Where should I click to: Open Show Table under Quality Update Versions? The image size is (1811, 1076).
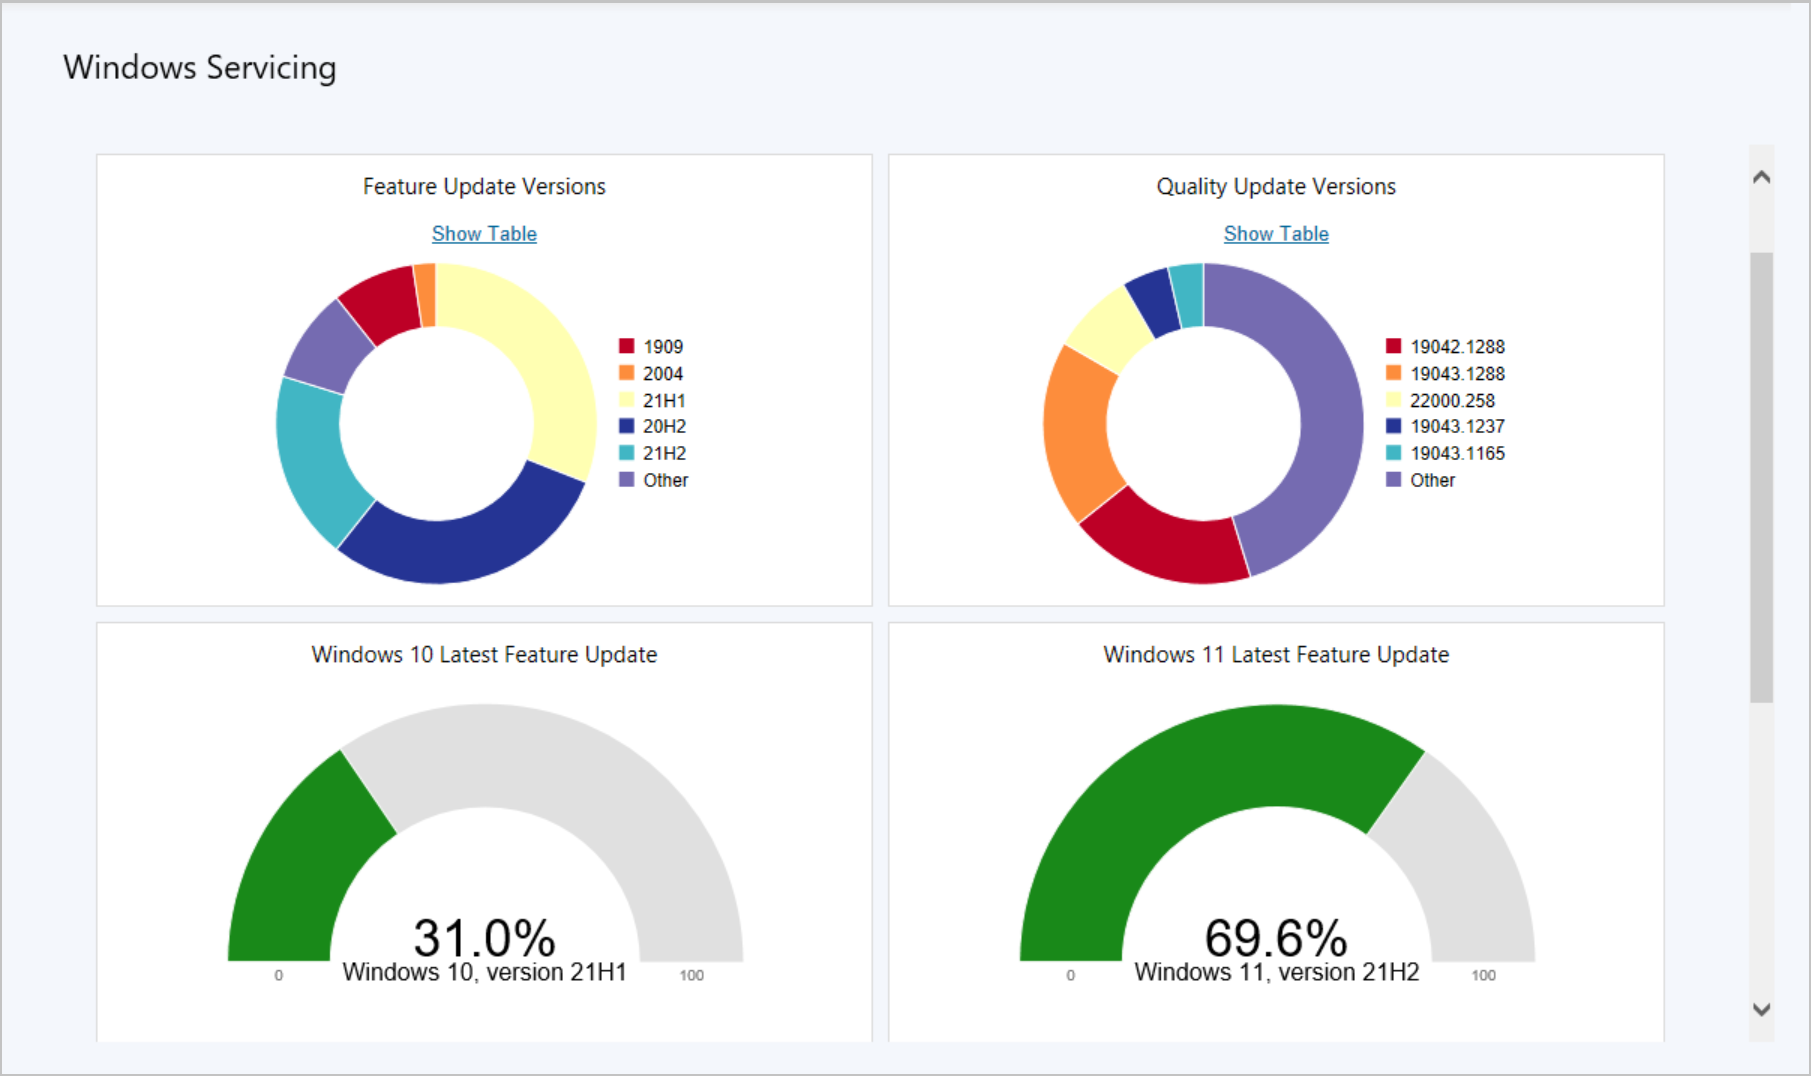click(1276, 234)
